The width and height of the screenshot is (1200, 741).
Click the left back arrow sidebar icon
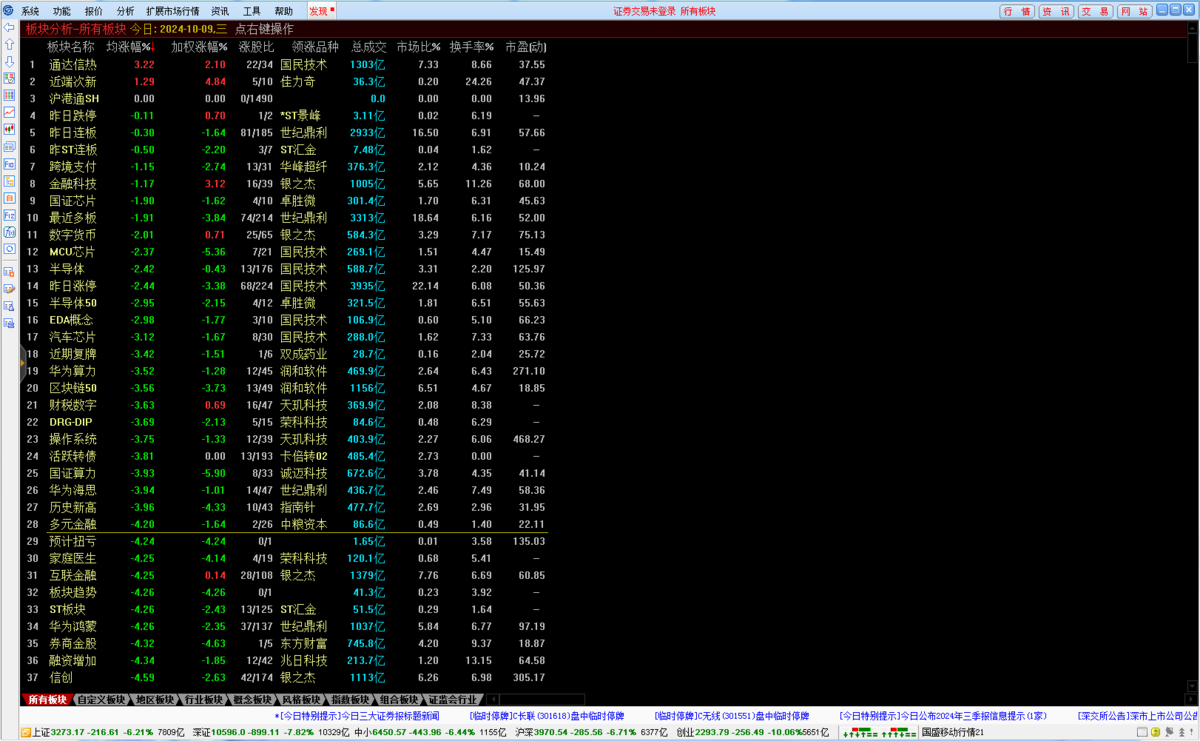9,29
